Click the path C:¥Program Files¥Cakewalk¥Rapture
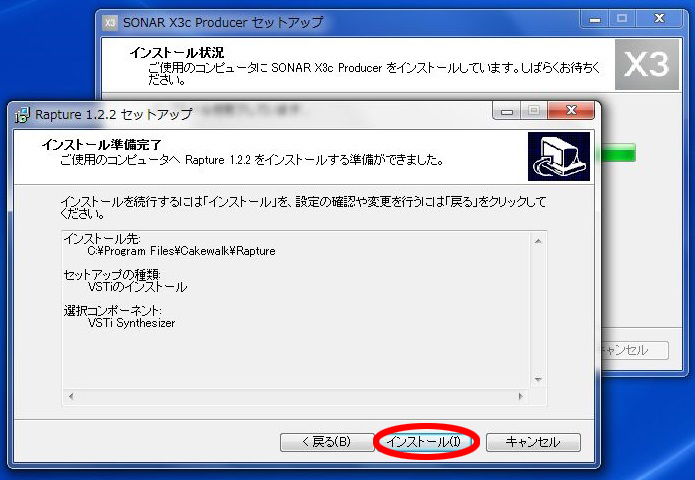 [181, 251]
